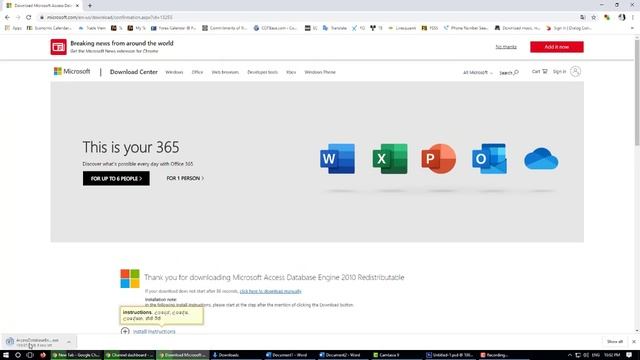
Task: Dismiss the news banner with No thanks
Action: point(506,47)
